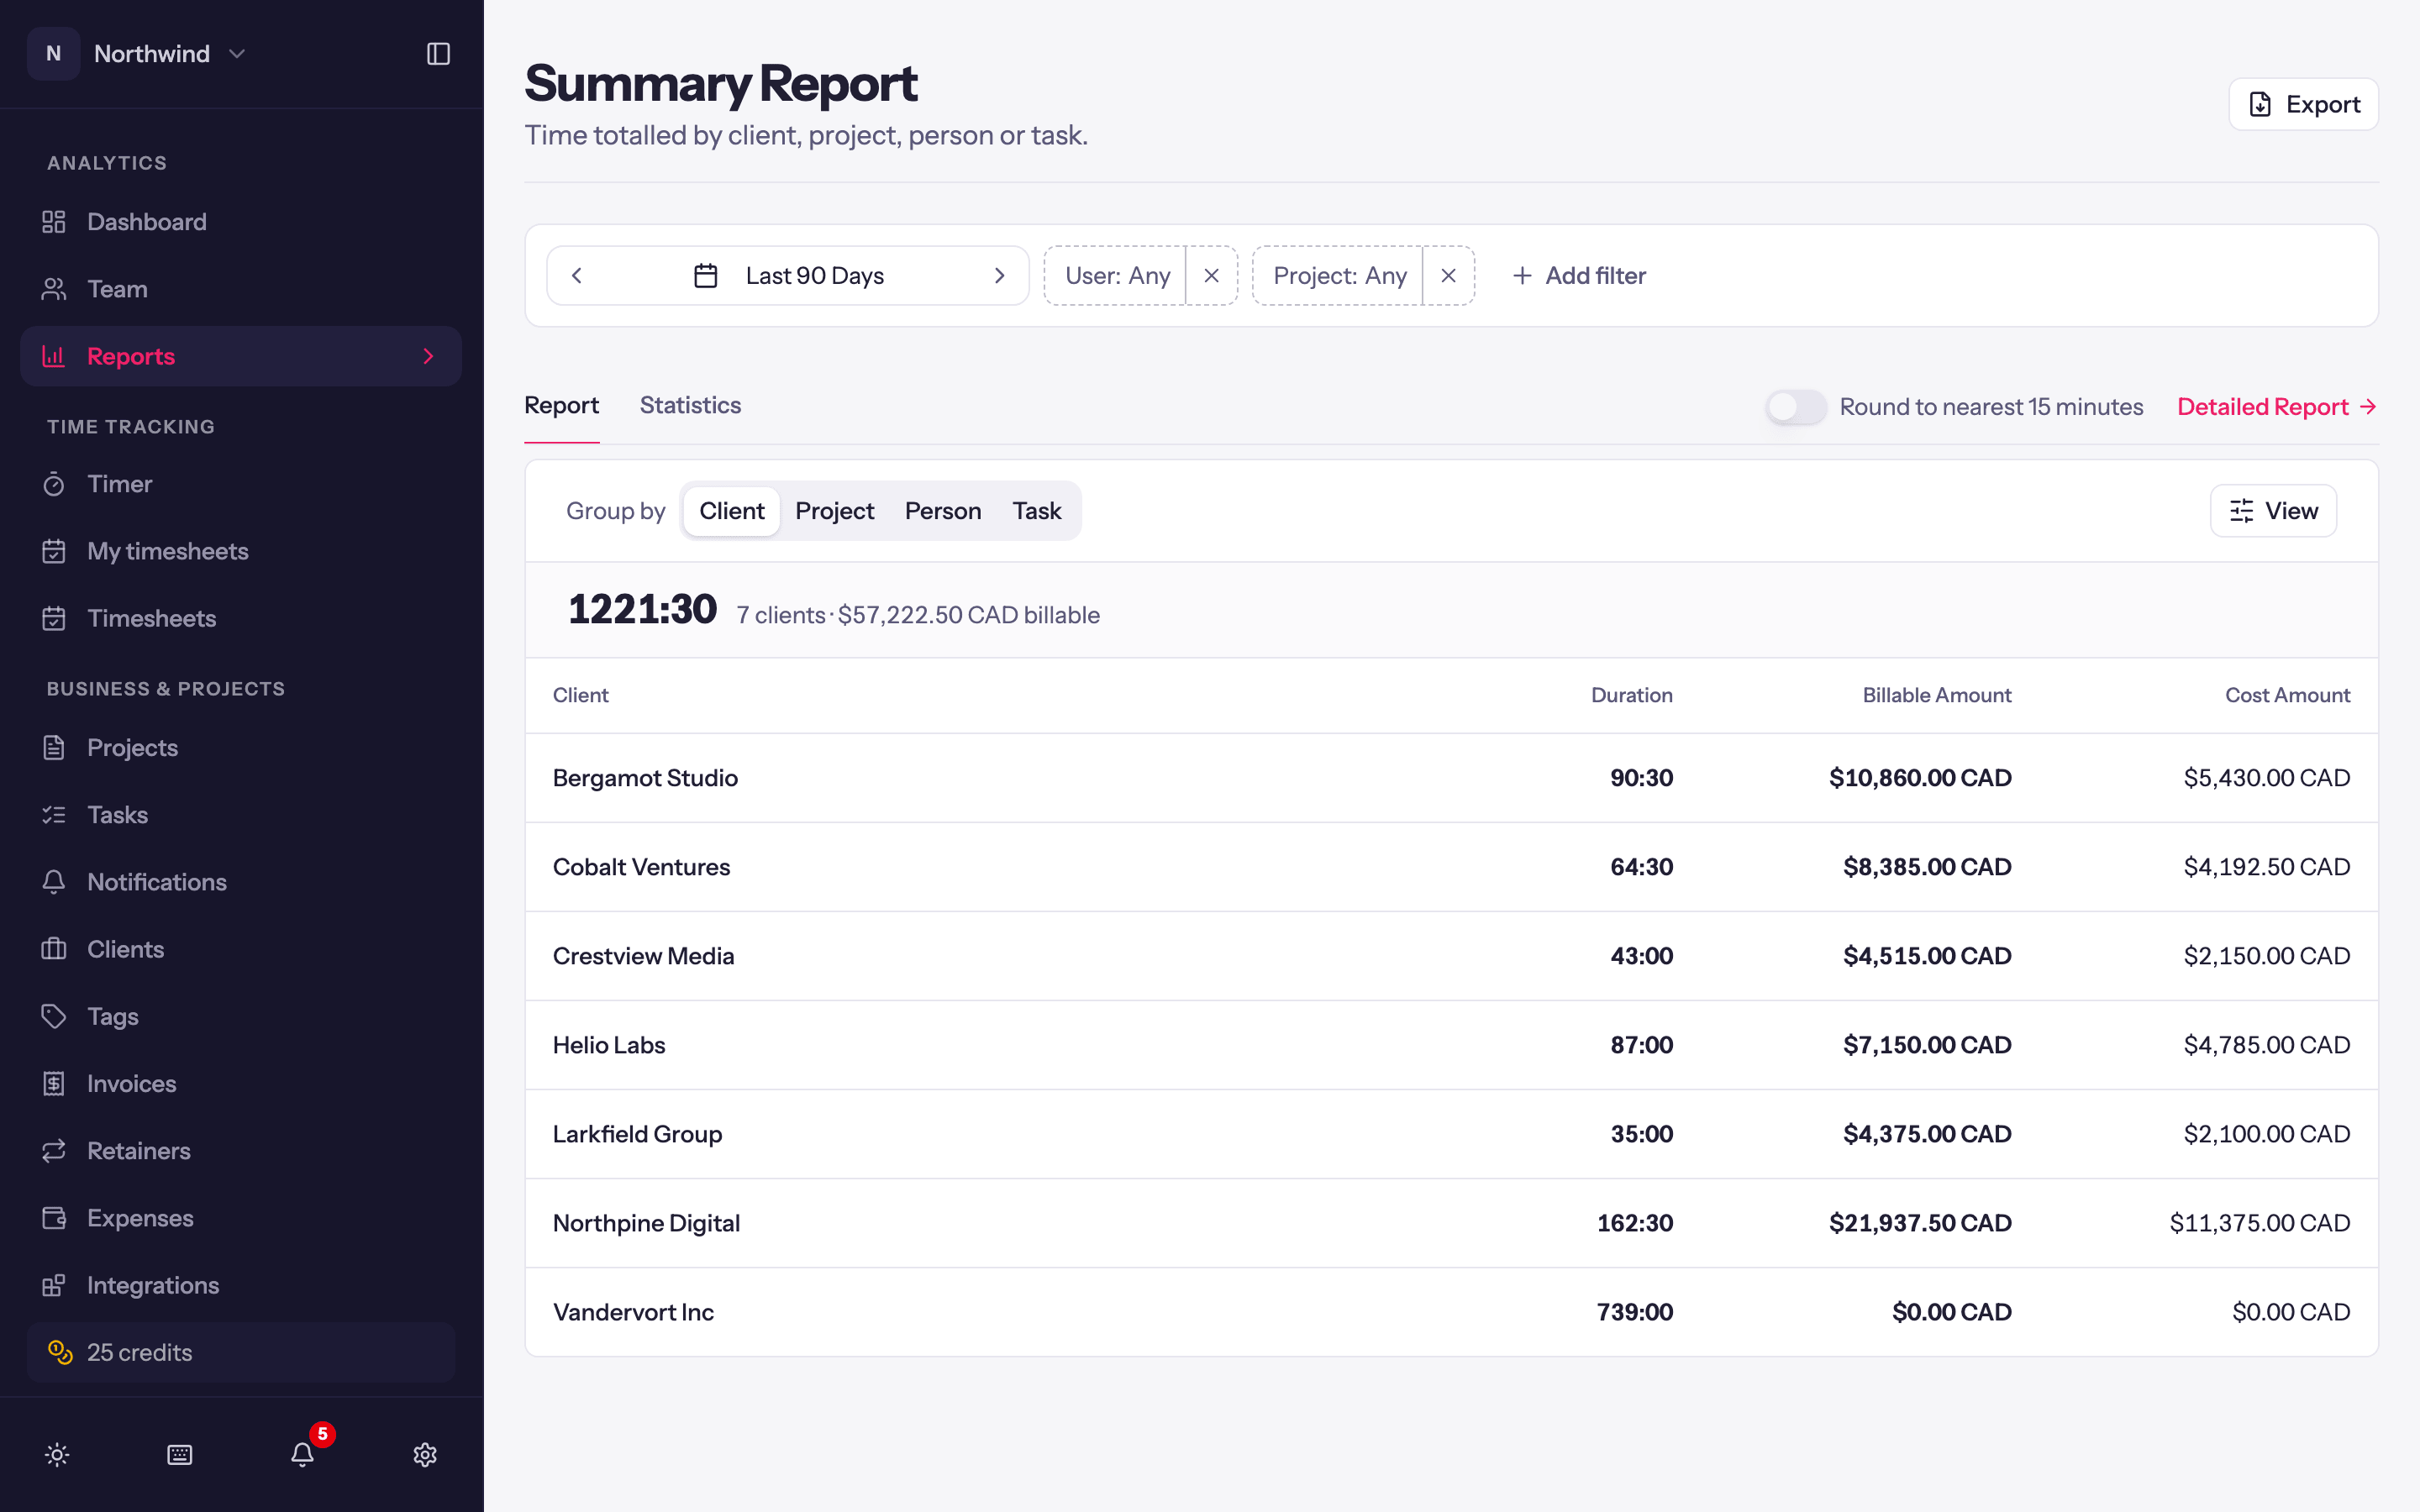Open the Expenses page
Screen dimensions: 2420x1512
[241, 1218]
